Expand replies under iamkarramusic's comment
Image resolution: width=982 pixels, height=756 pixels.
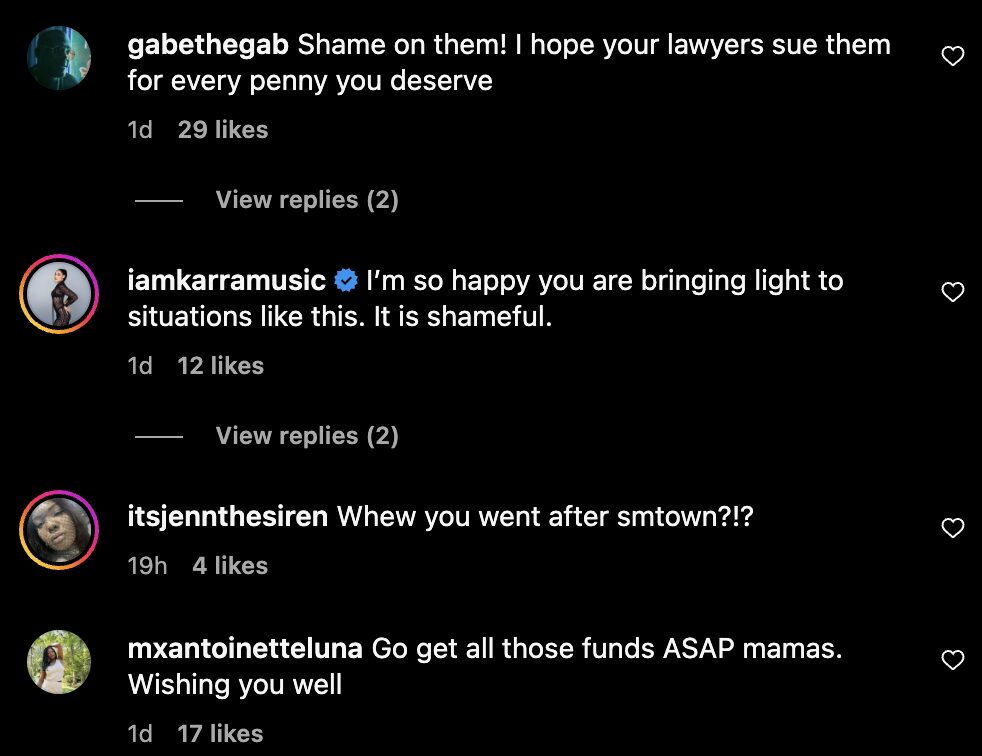[x=306, y=436]
